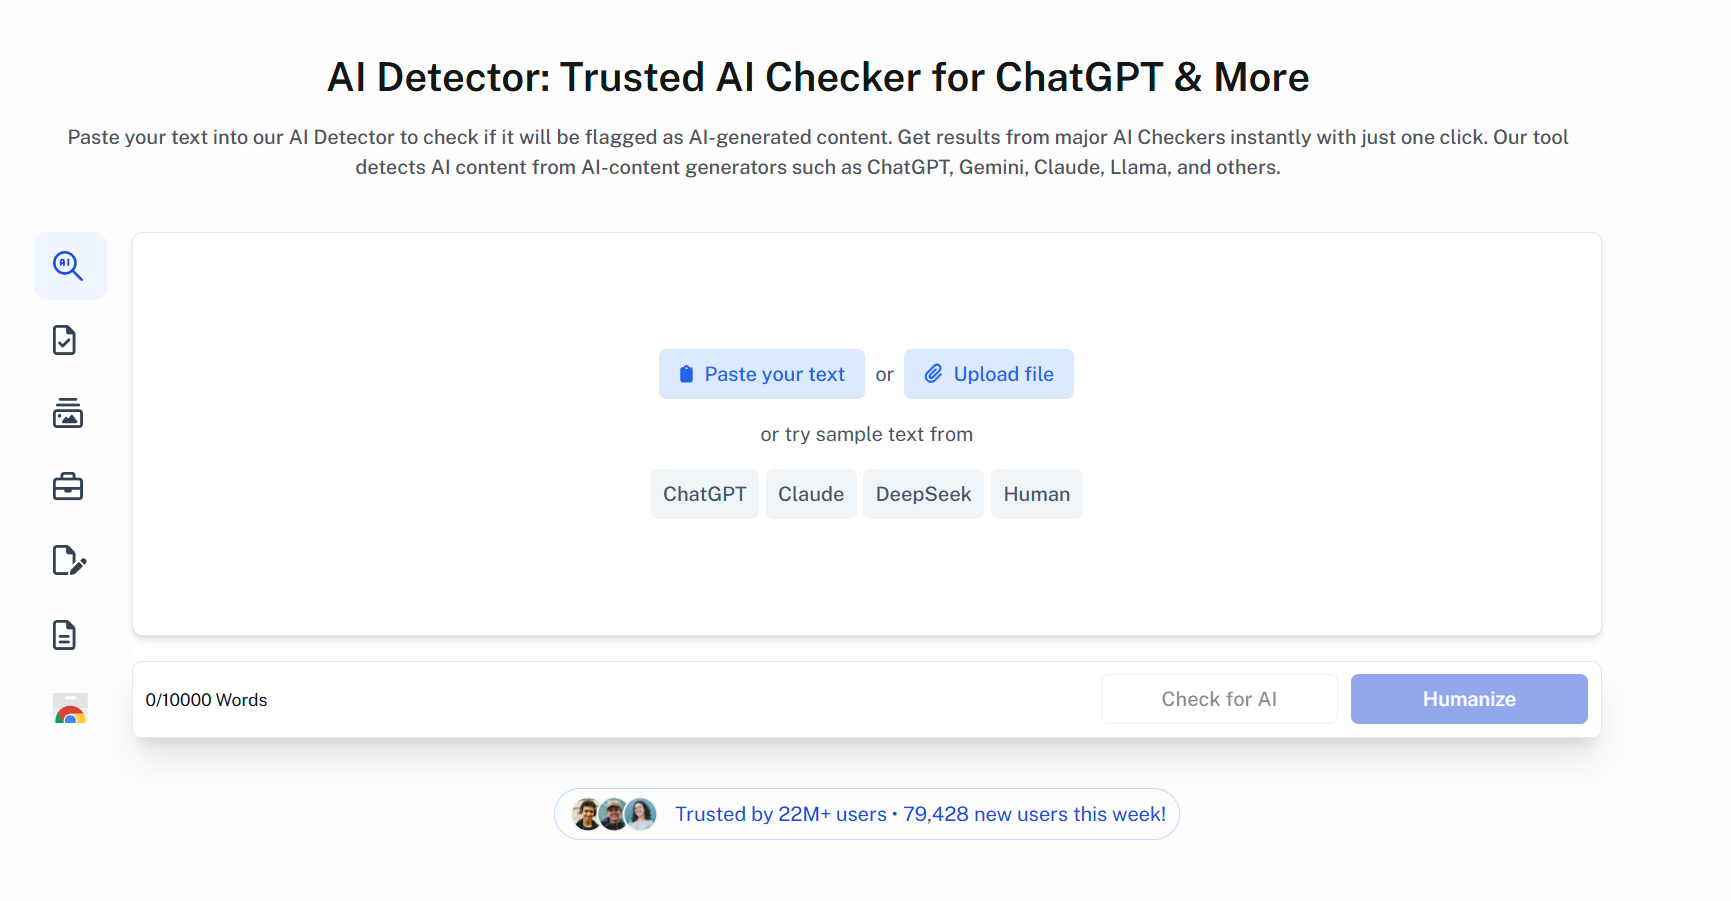The height and width of the screenshot is (901, 1731).
Task: Open the trusted by 22M+ users link
Action: pyautogui.click(x=920, y=813)
